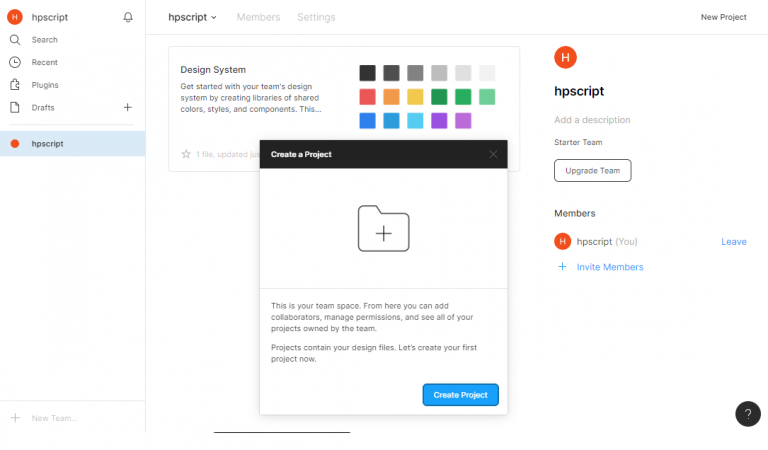
Task: Click the folder plus icon in dialog
Action: pyautogui.click(x=383, y=229)
